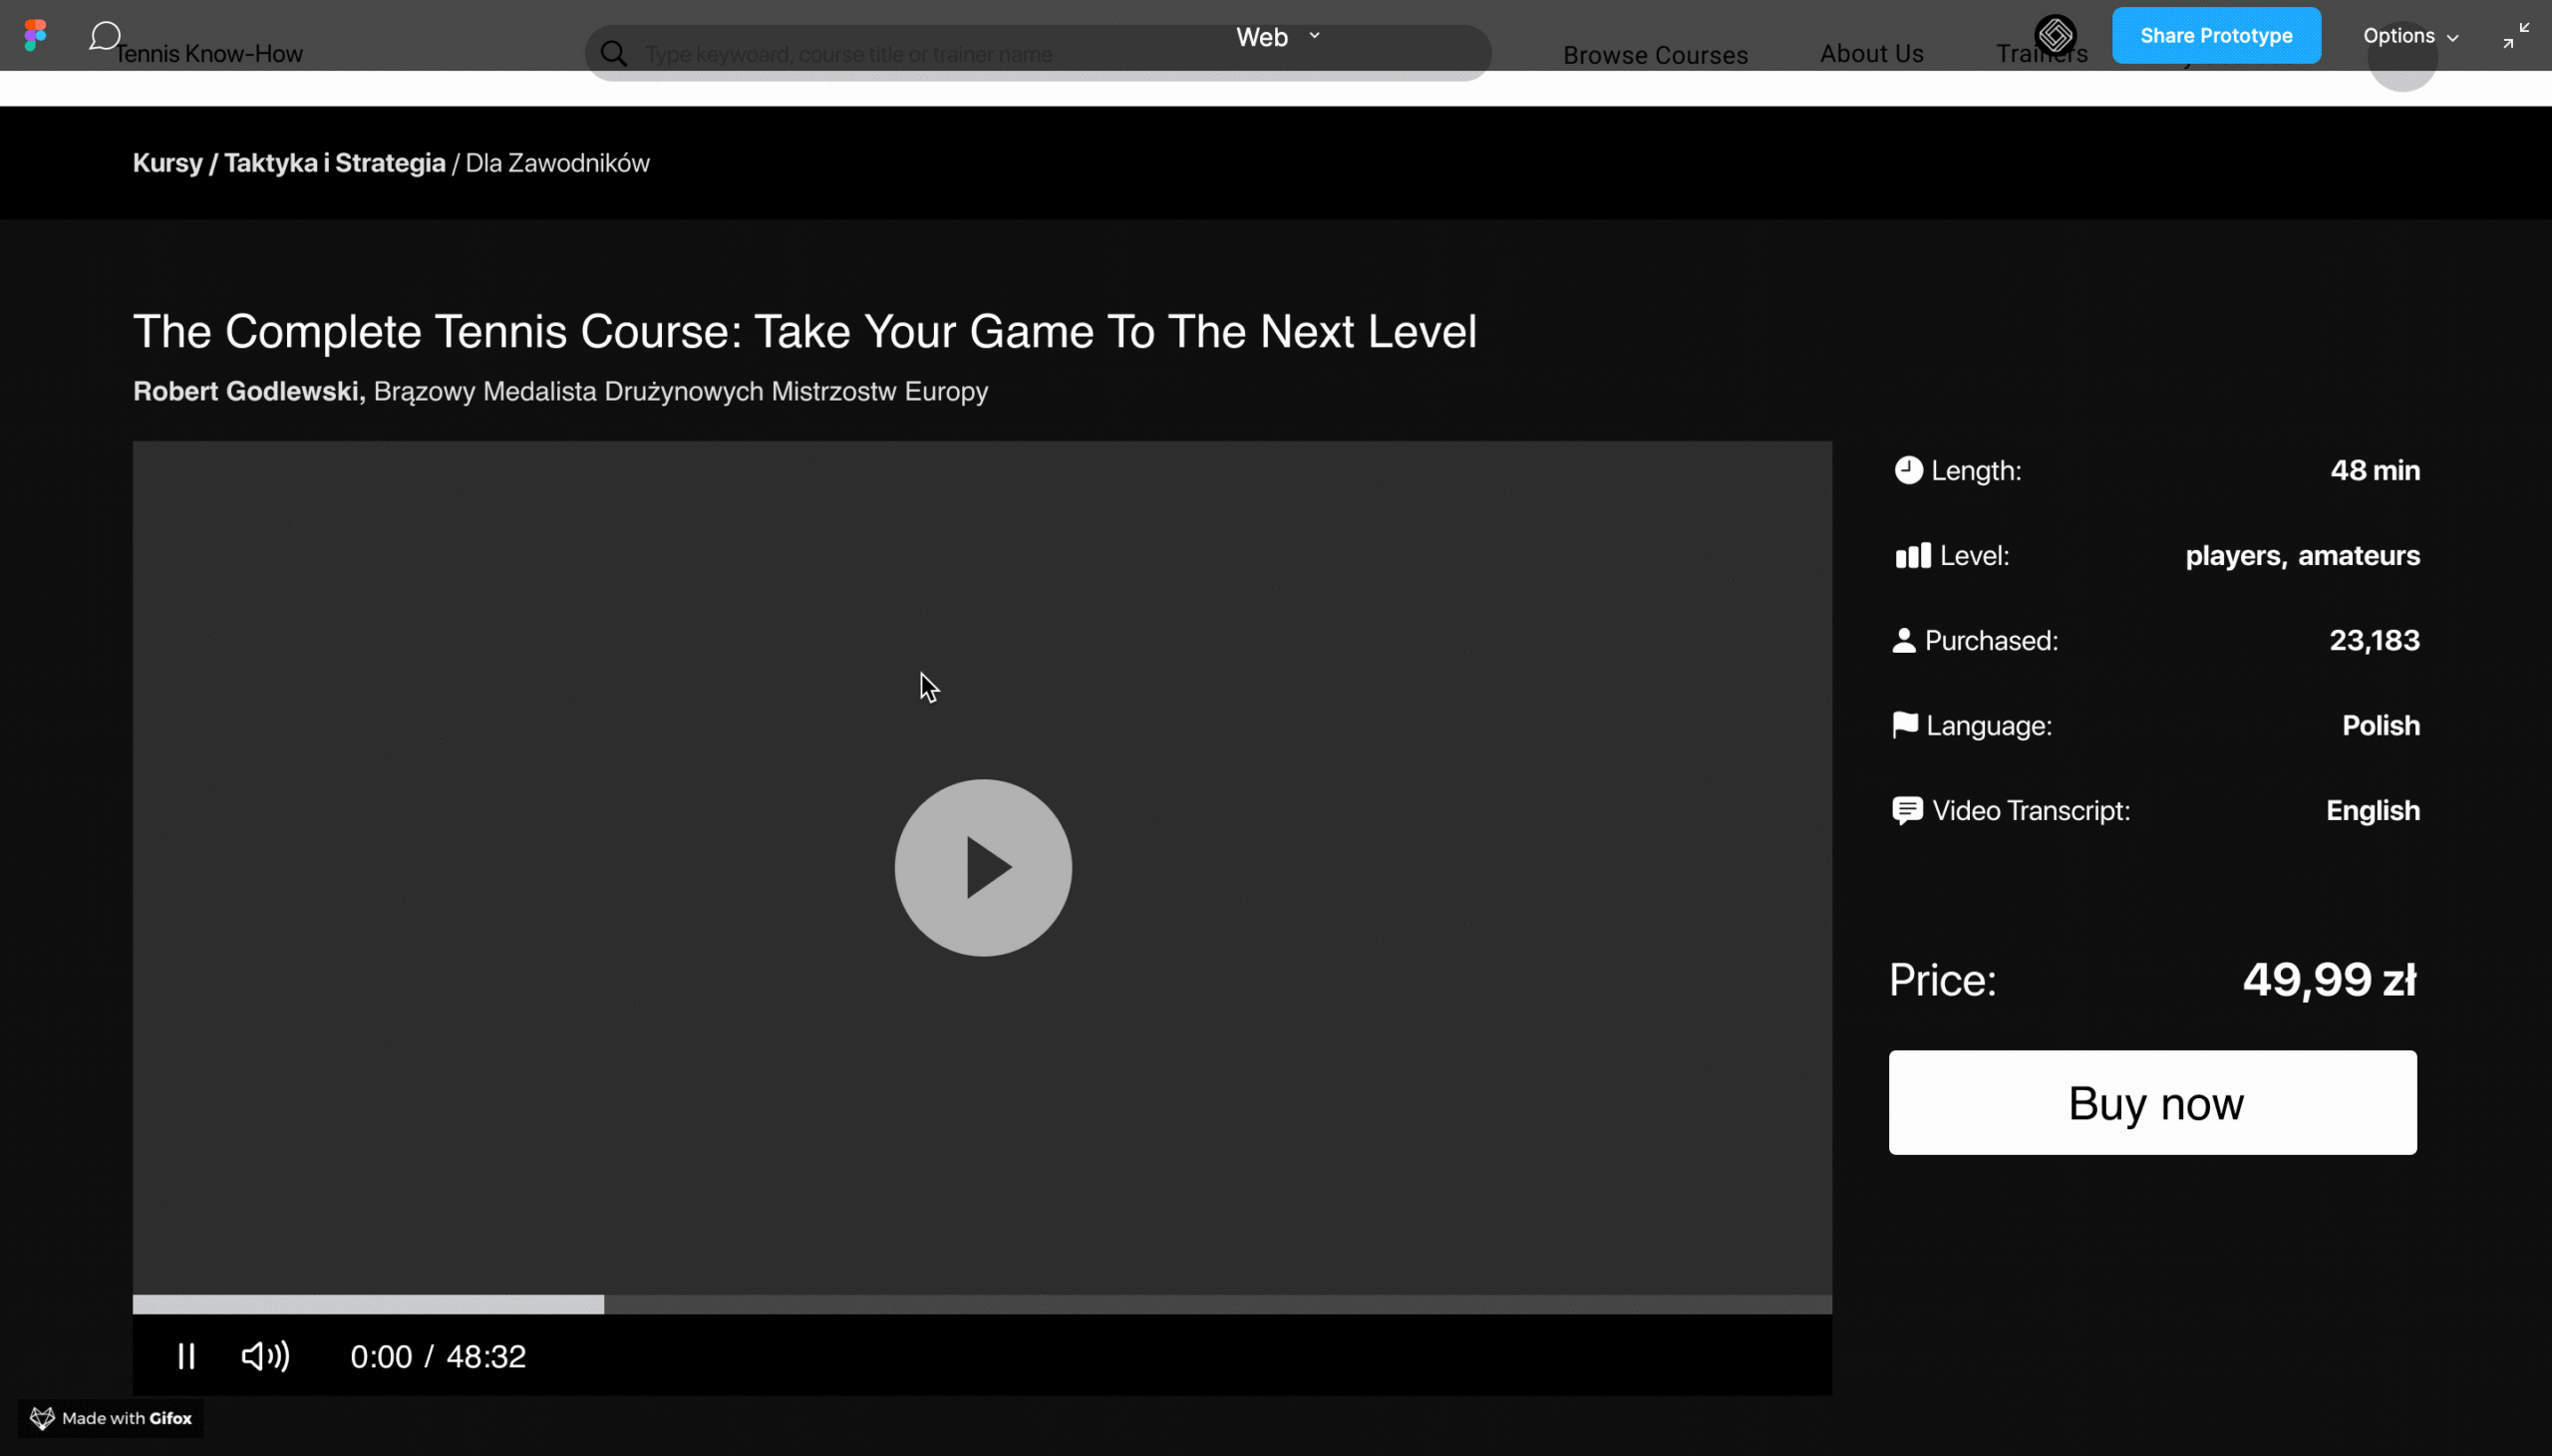
Task: Expand the Web device dropdown
Action: [x=1278, y=37]
